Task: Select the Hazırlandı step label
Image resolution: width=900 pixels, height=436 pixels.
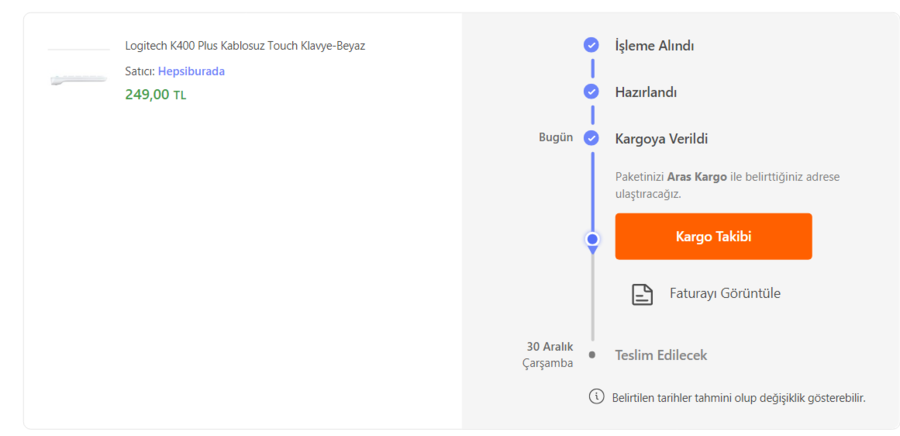Action: tap(646, 92)
